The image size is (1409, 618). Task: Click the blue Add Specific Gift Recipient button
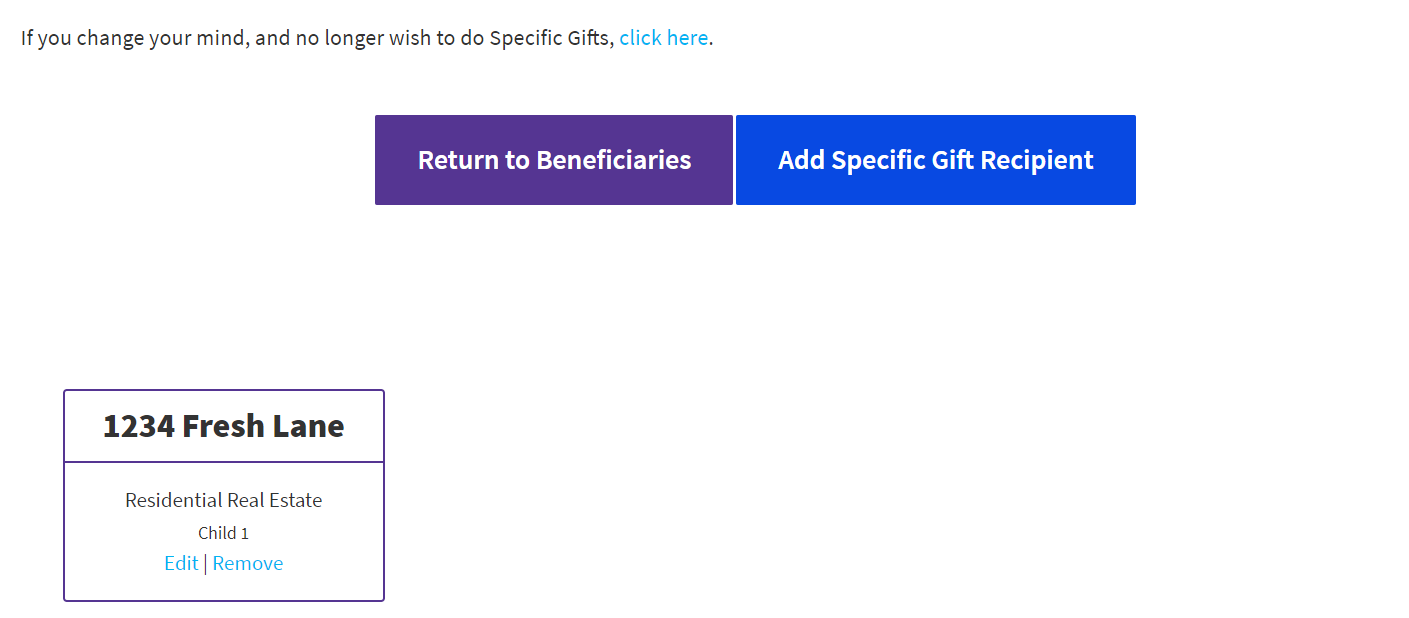[935, 160]
